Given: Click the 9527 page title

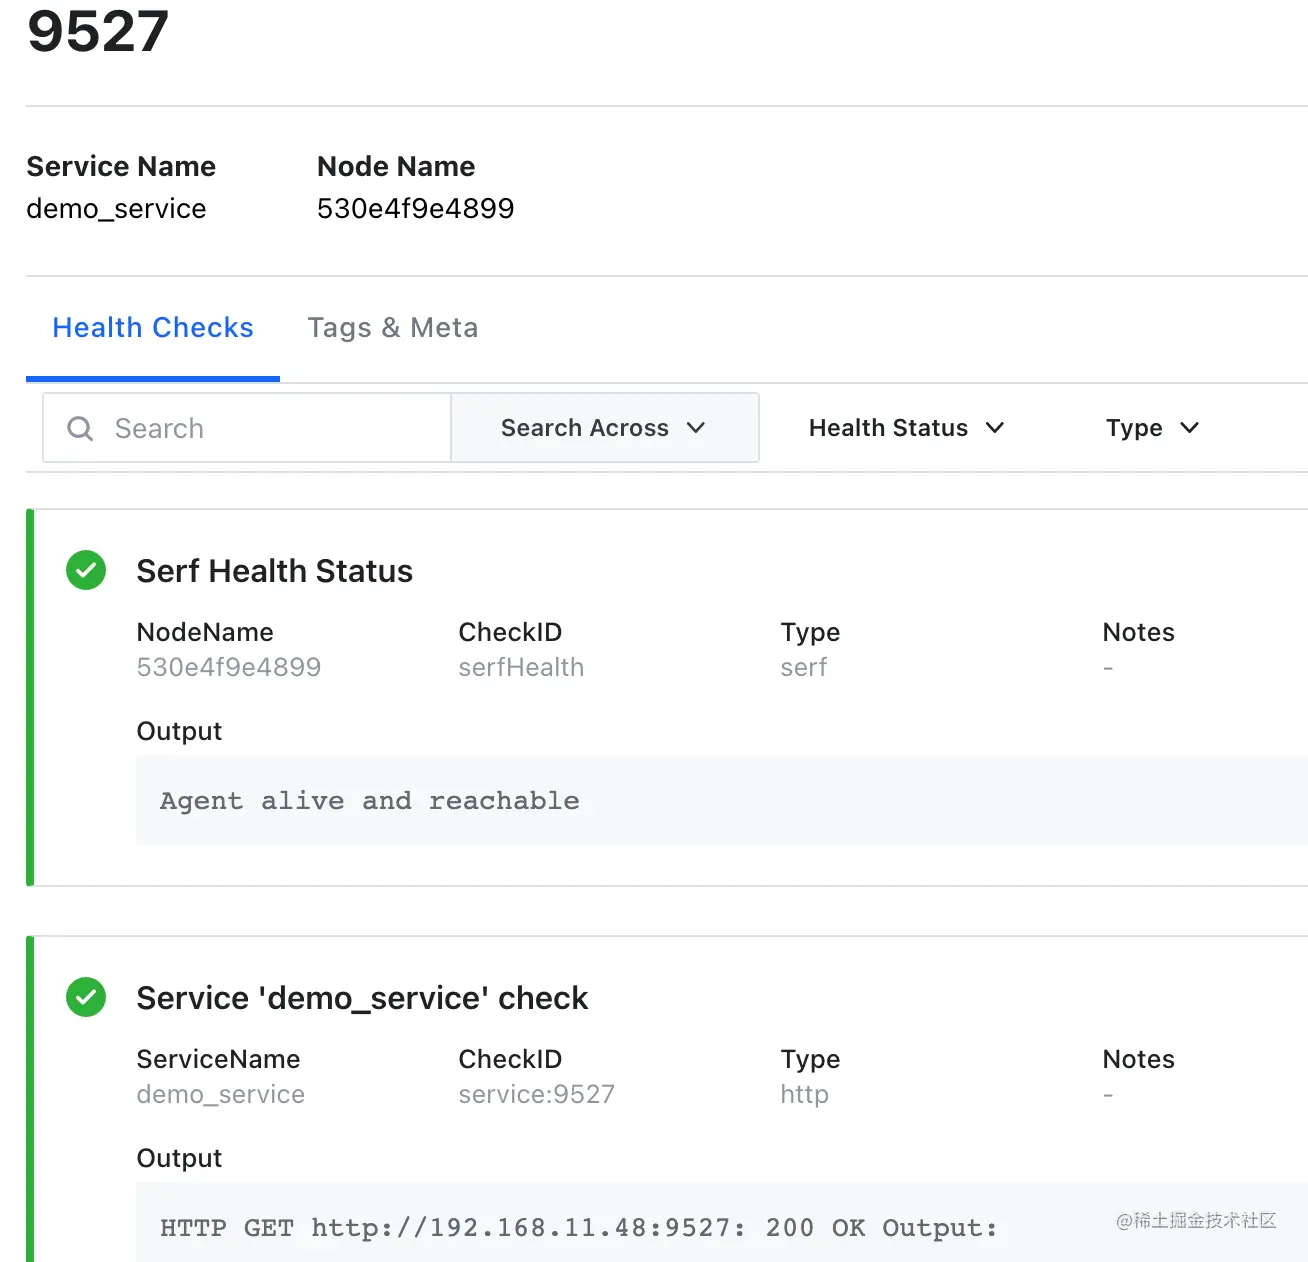Looking at the screenshot, I should 98,32.
